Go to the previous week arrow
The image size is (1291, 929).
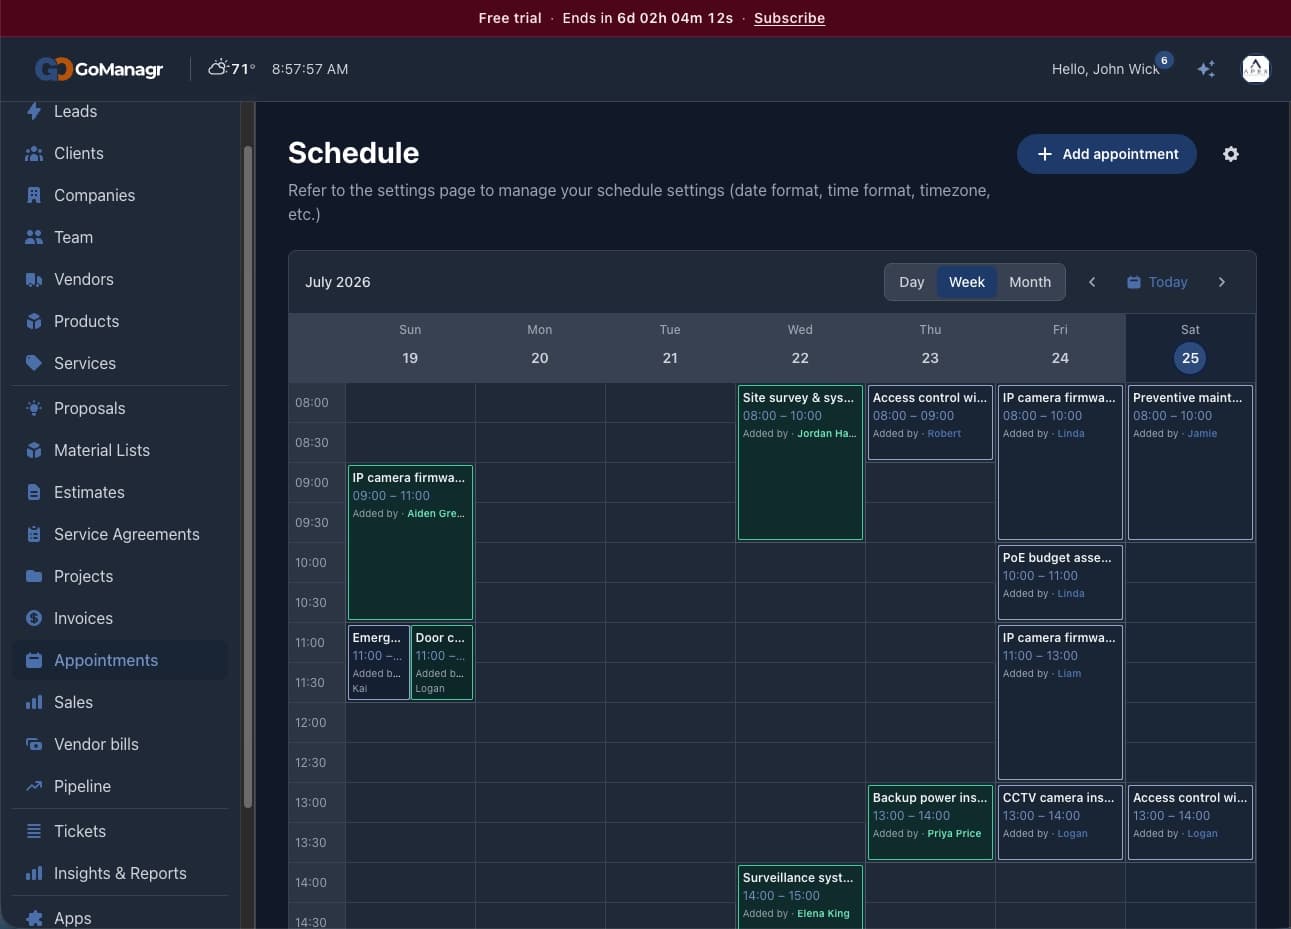pyautogui.click(x=1092, y=282)
